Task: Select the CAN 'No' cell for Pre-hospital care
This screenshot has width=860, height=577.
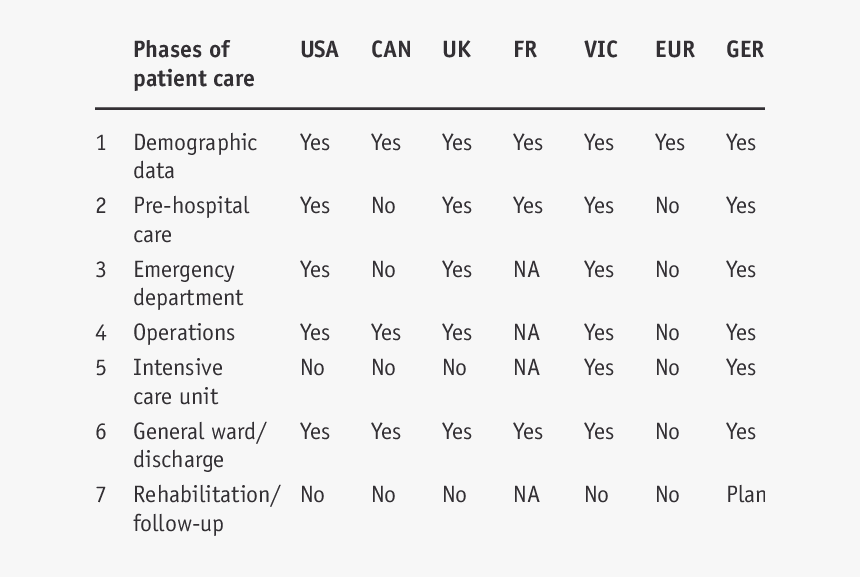Action: pyautogui.click(x=383, y=206)
